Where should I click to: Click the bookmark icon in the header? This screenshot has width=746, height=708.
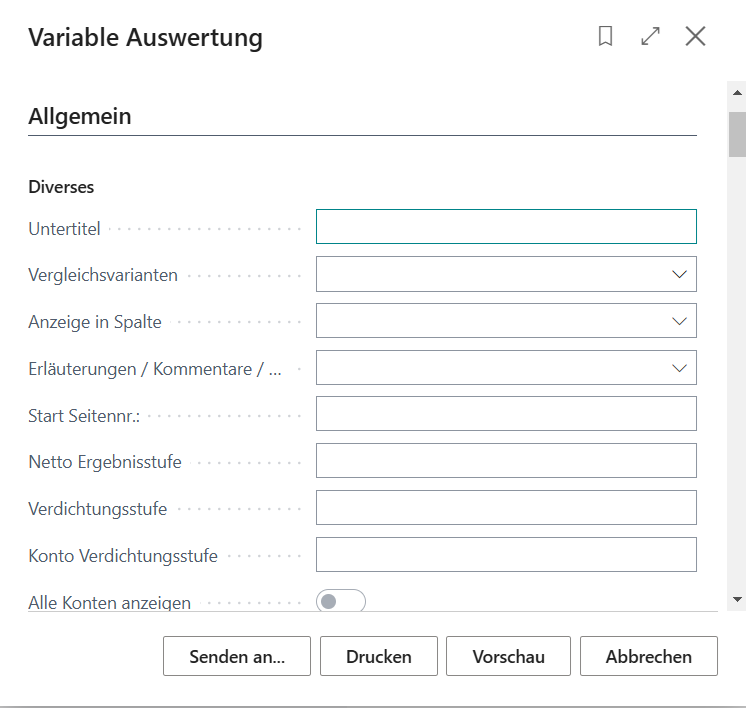click(605, 36)
